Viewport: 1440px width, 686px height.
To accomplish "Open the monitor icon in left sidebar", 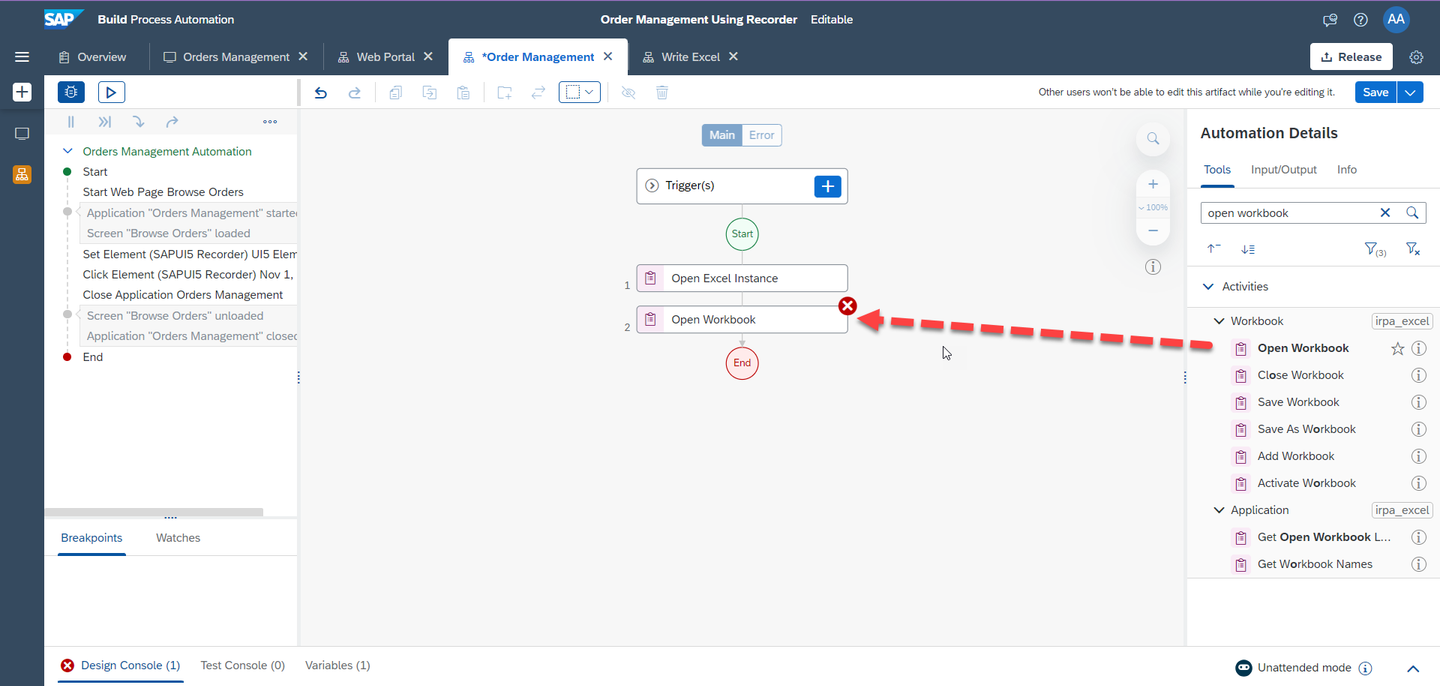I will point(22,133).
